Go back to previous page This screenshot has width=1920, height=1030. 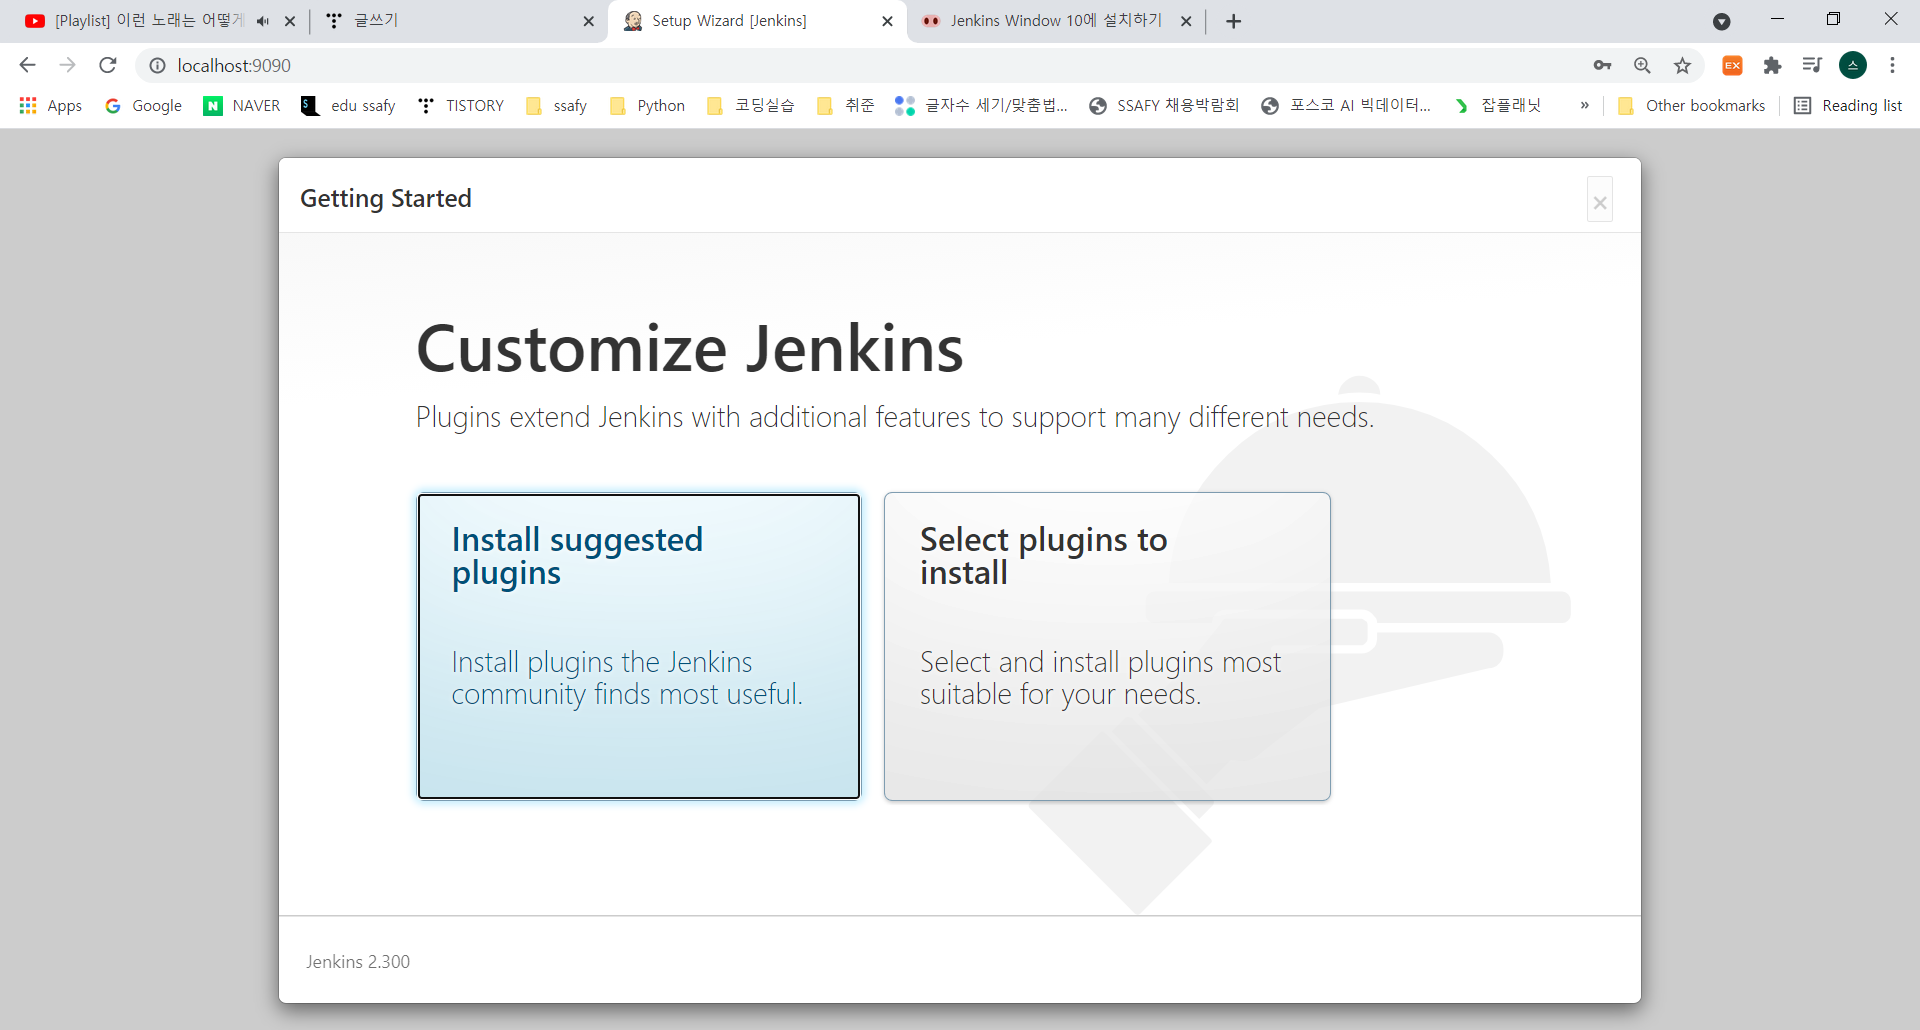27,65
